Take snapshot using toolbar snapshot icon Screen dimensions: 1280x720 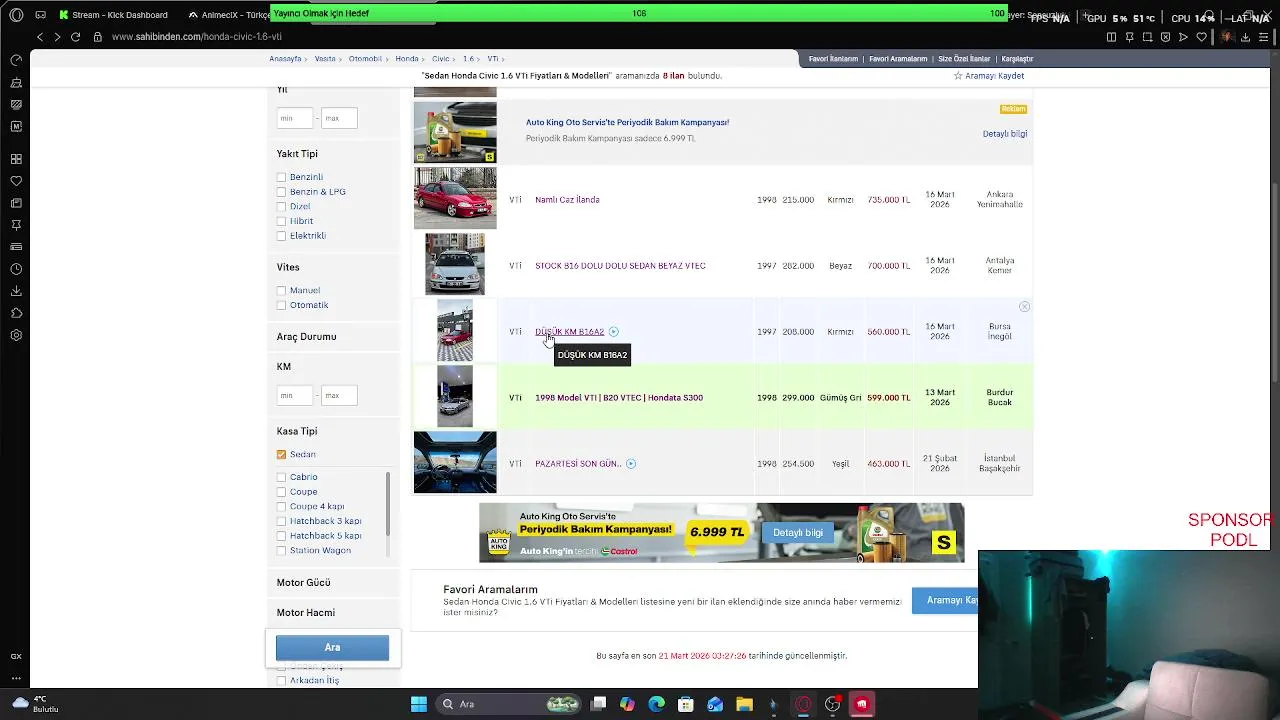pos(1147,37)
